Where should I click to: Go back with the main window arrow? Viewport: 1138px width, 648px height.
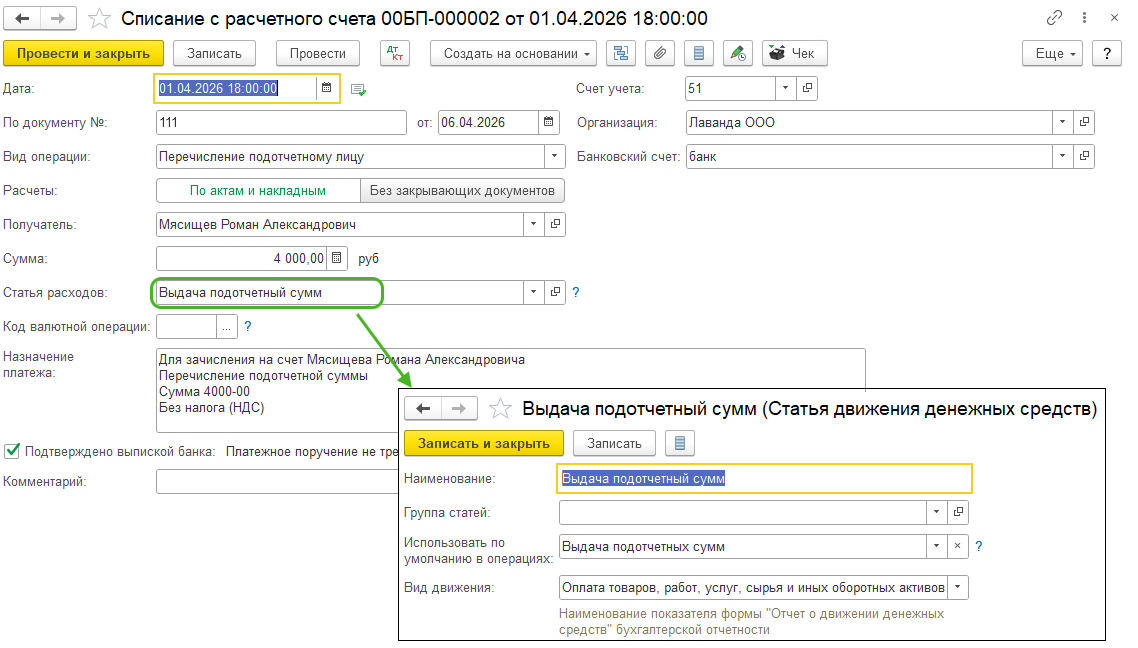22,18
